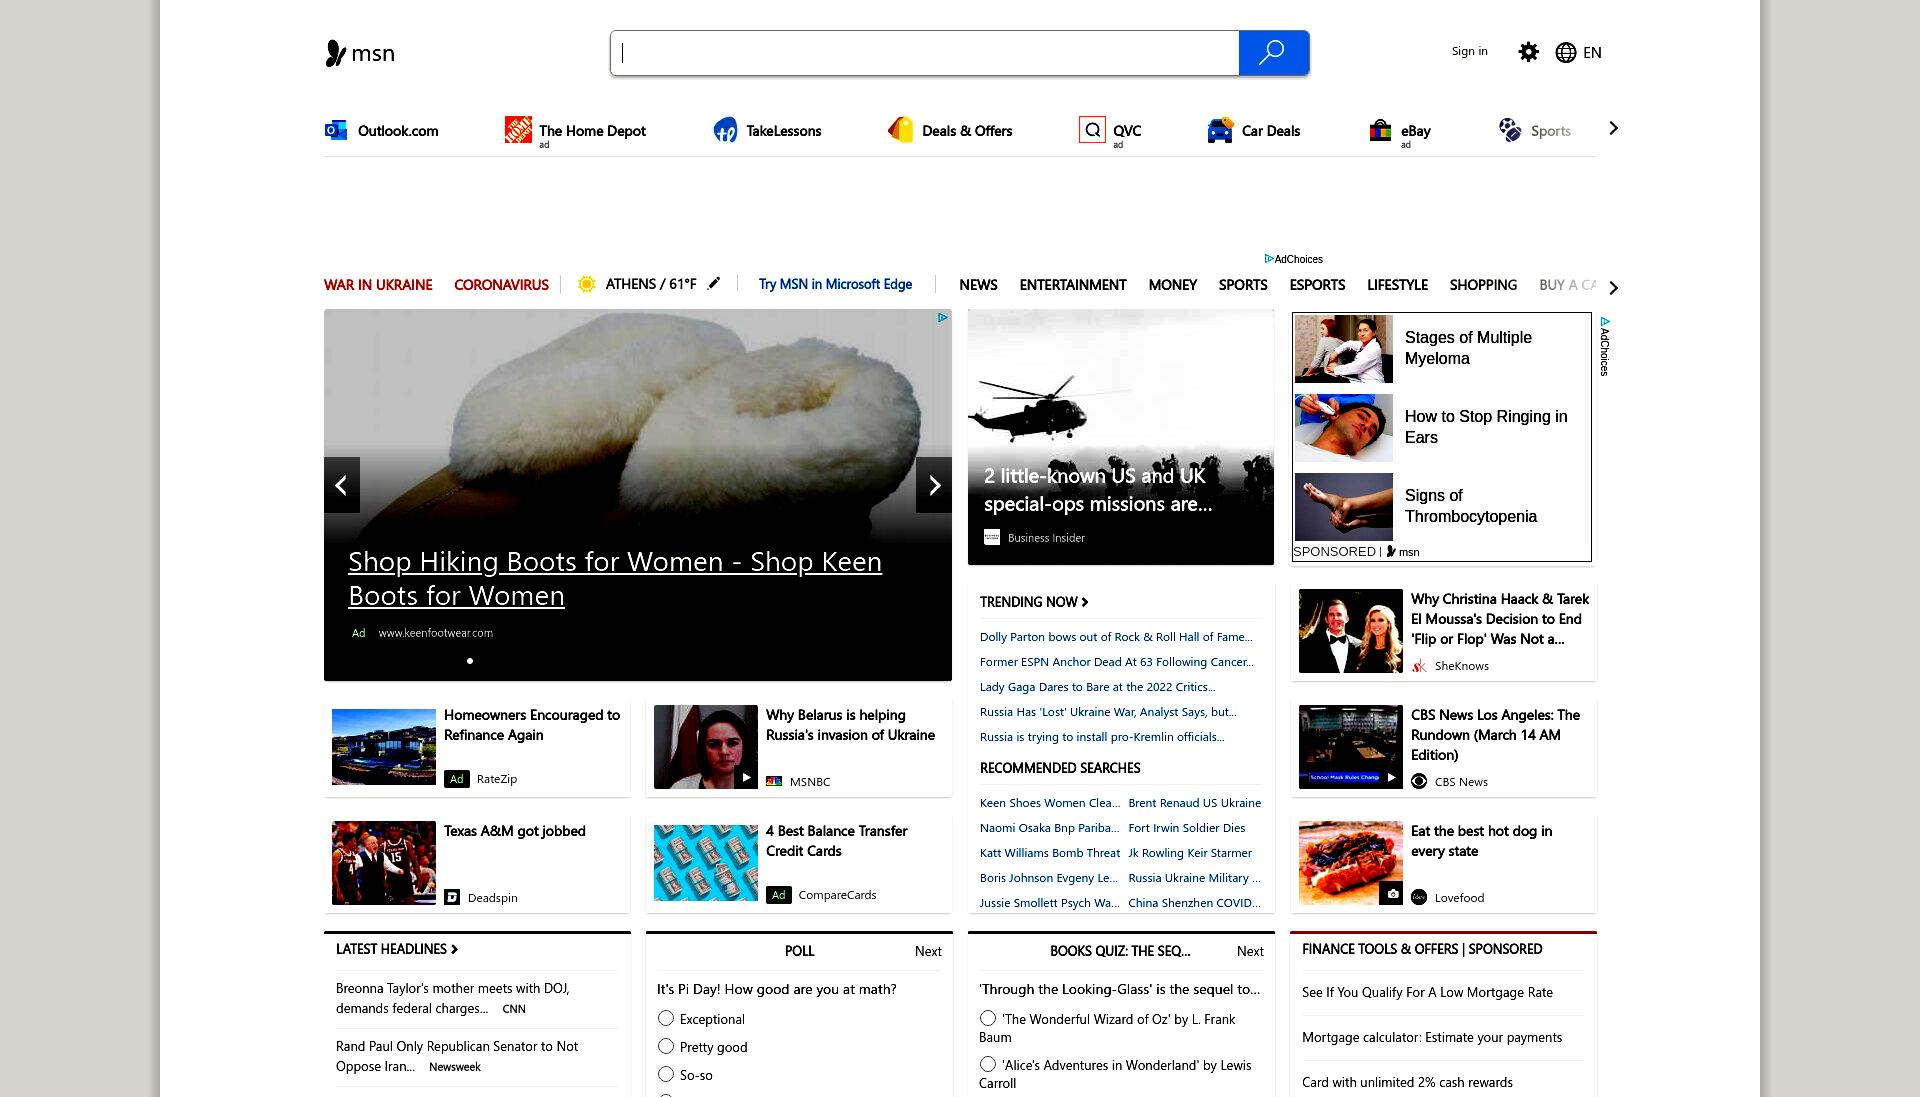Click the Deals & Offers tag icon
Viewport: 1920px width, 1097px height.
coord(900,130)
